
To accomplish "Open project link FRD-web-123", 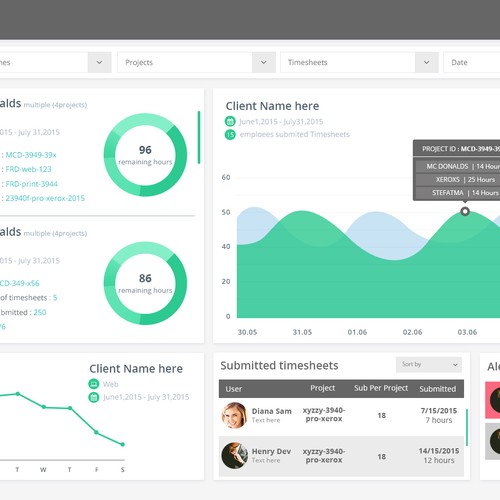I will tap(28, 169).
